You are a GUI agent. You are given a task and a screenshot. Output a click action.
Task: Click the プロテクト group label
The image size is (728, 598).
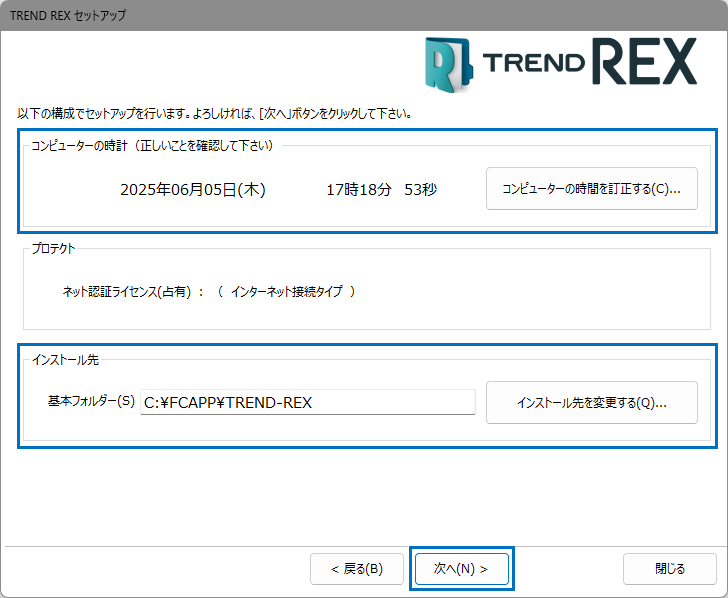coord(53,249)
